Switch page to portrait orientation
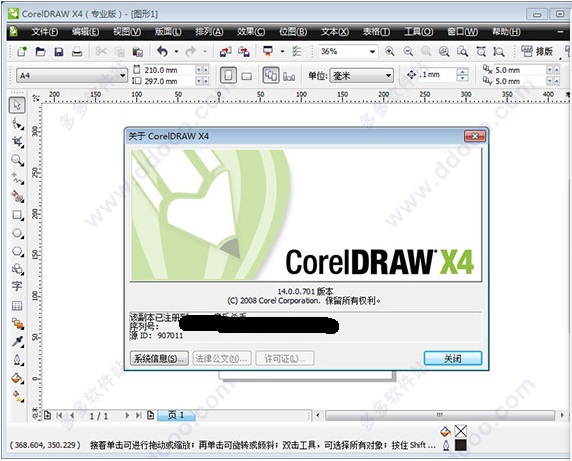This screenshot has height=461, width=572. click(228, 75)
